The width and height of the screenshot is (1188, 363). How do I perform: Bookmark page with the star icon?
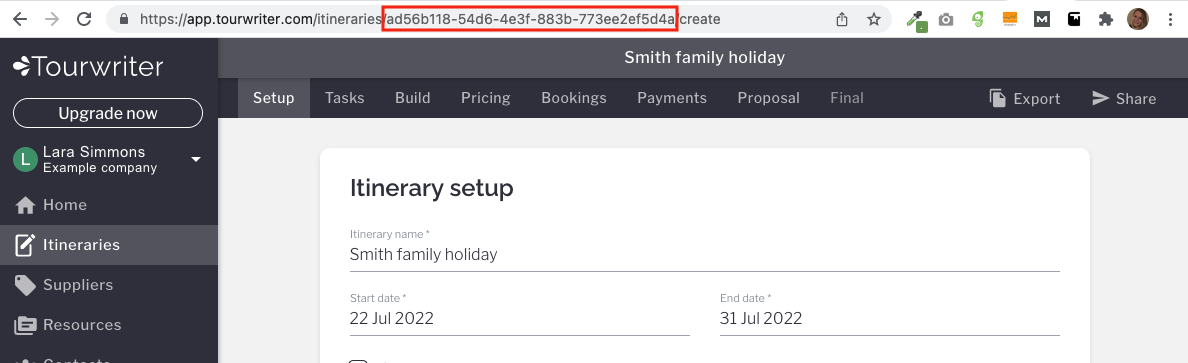[x=874, y=20]
